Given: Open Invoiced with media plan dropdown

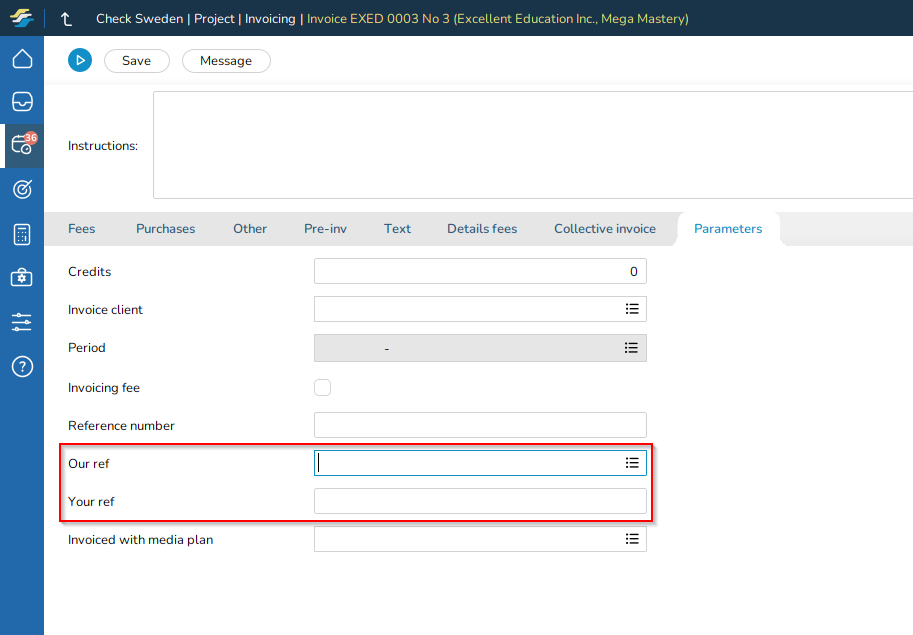Looking at the screenshot, I should point(632,539).
